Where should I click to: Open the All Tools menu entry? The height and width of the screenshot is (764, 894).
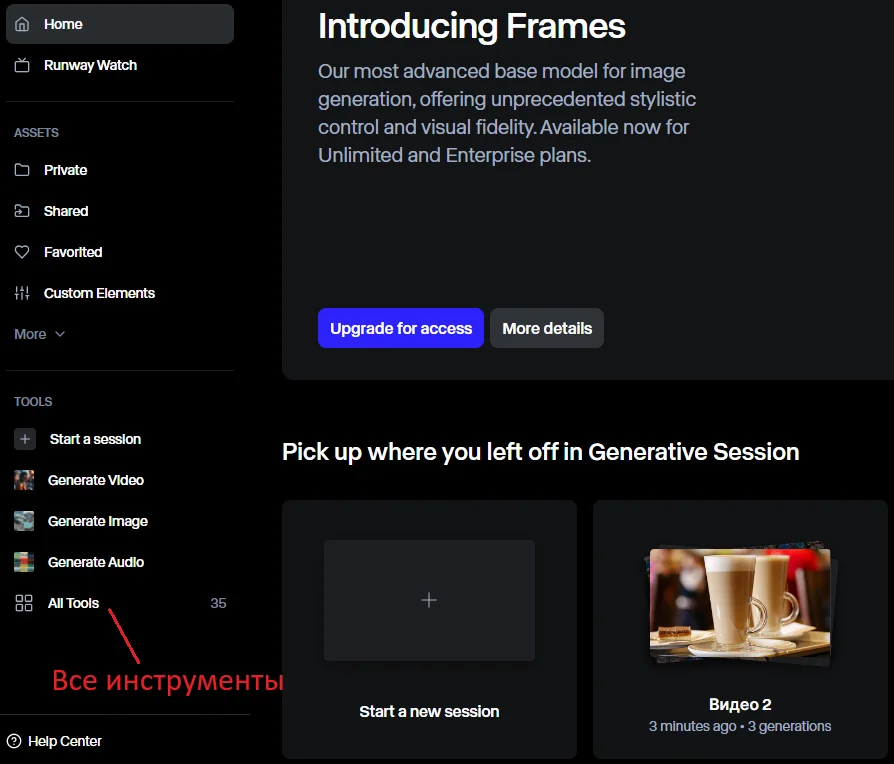(x=74, y=603)
